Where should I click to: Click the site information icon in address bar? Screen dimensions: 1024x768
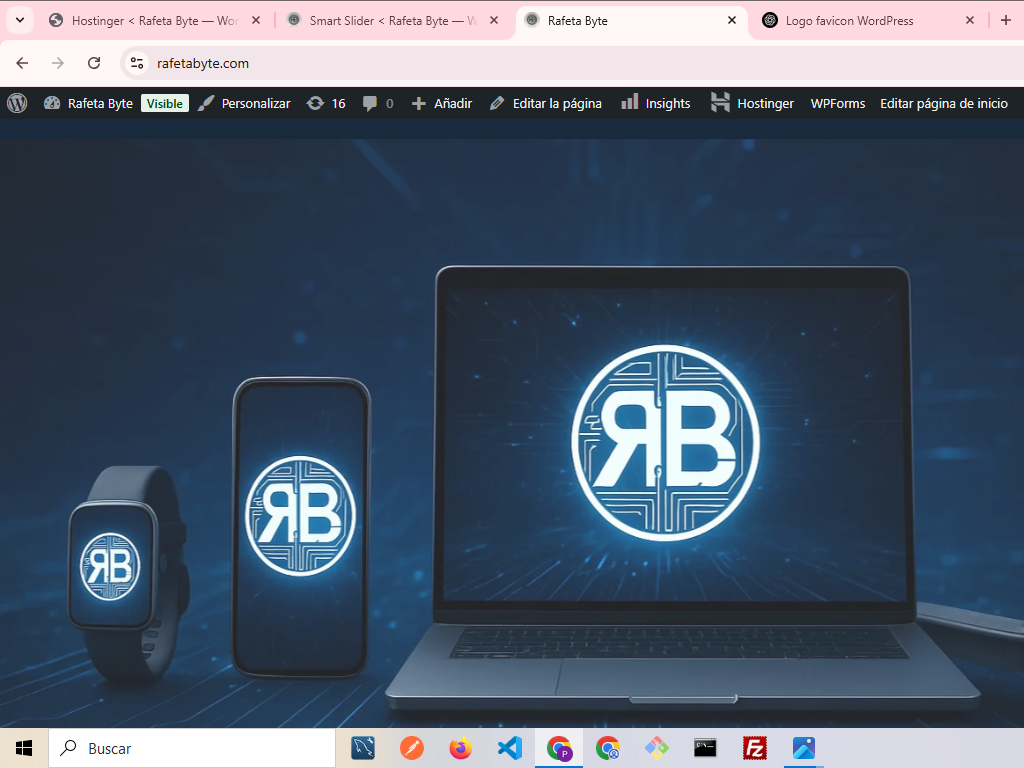click(137, 63)
